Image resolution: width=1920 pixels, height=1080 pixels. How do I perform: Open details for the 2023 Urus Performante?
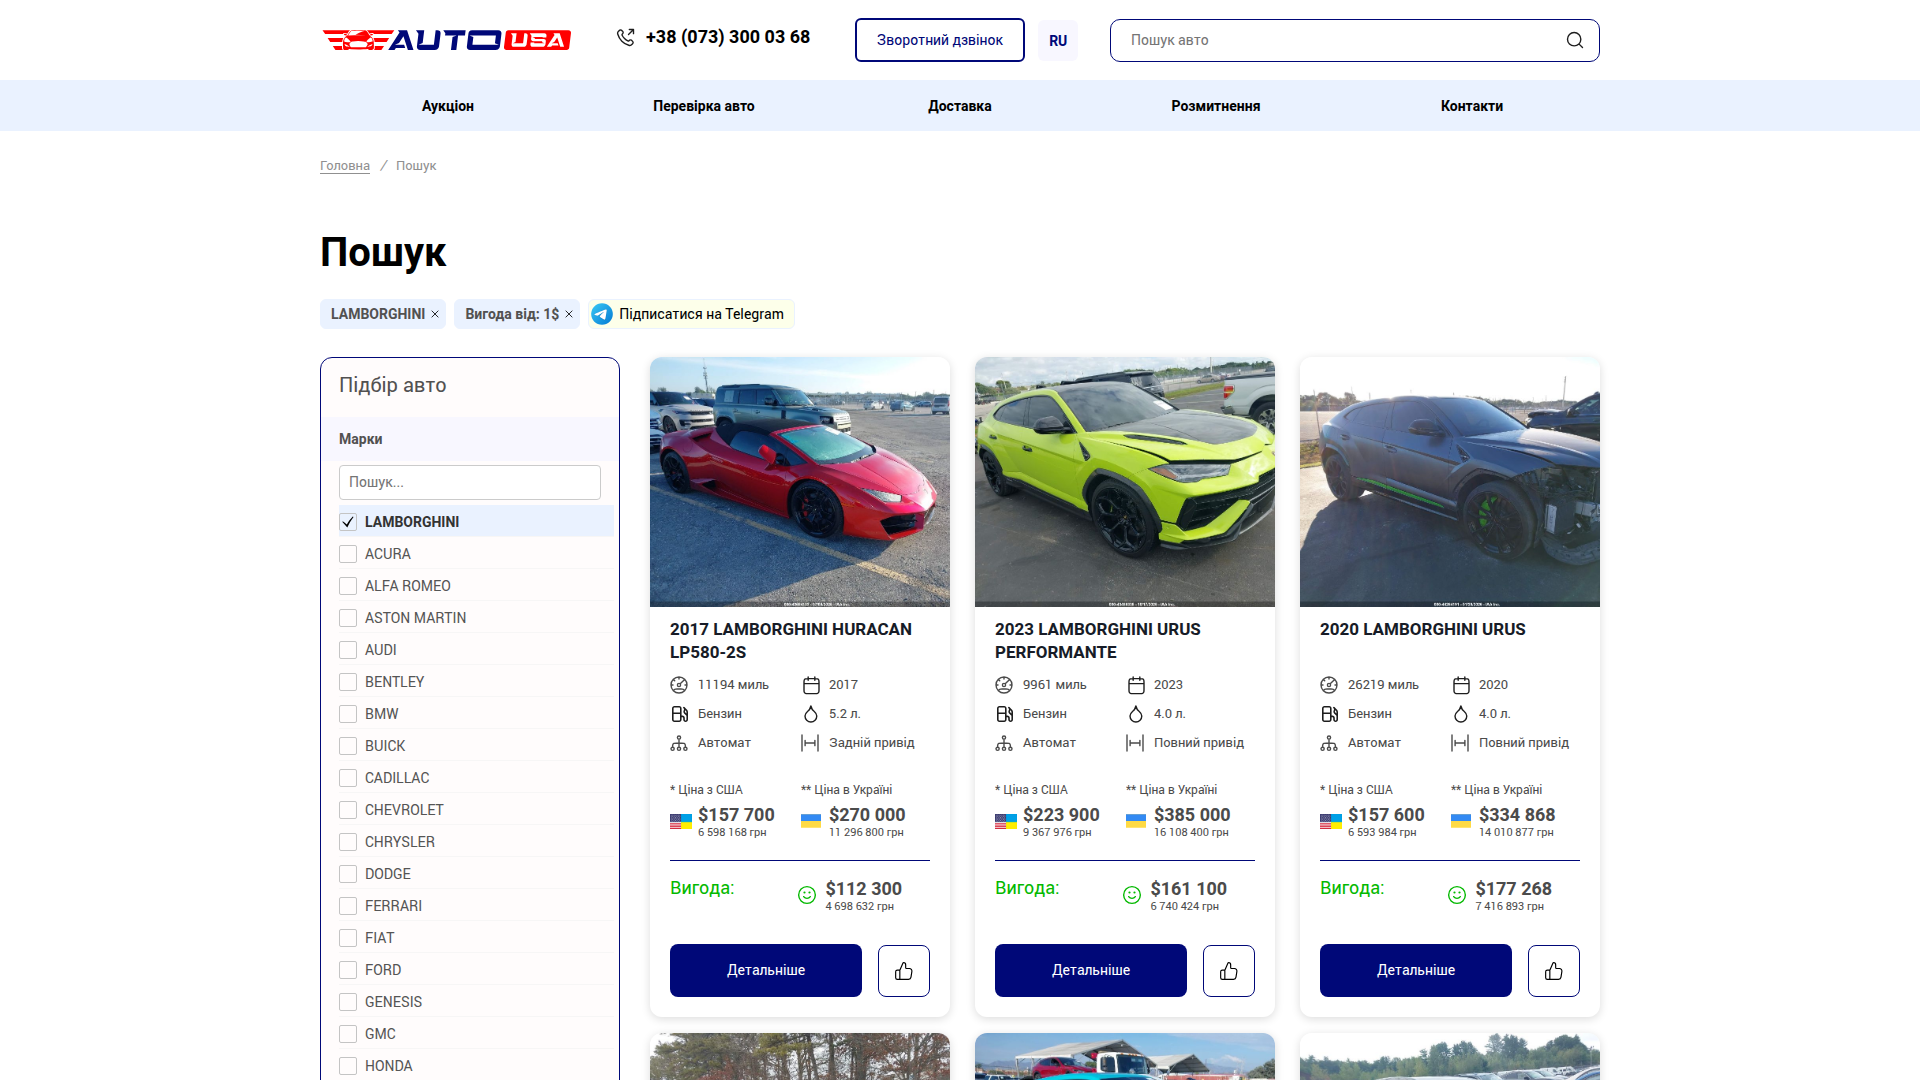tap(1091, 971)
